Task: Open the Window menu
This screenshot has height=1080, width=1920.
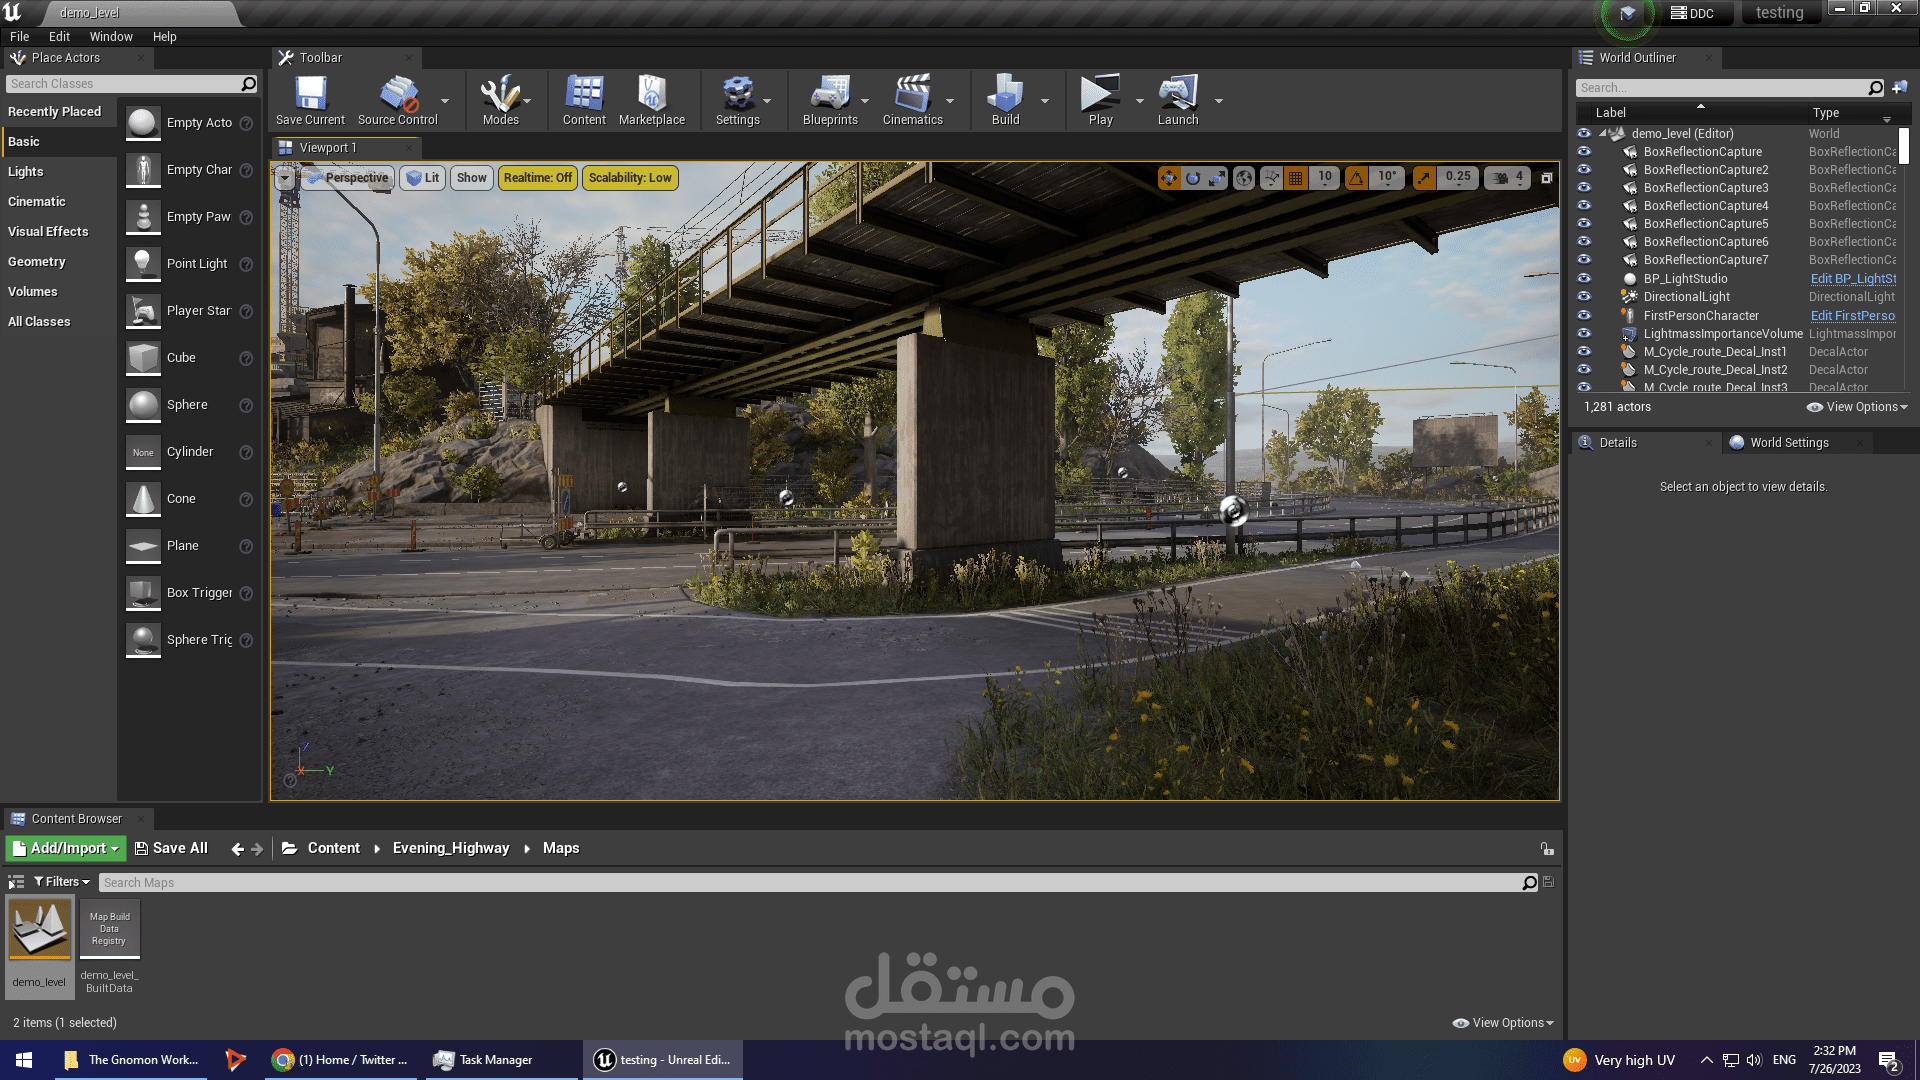Action: point(110,37)
